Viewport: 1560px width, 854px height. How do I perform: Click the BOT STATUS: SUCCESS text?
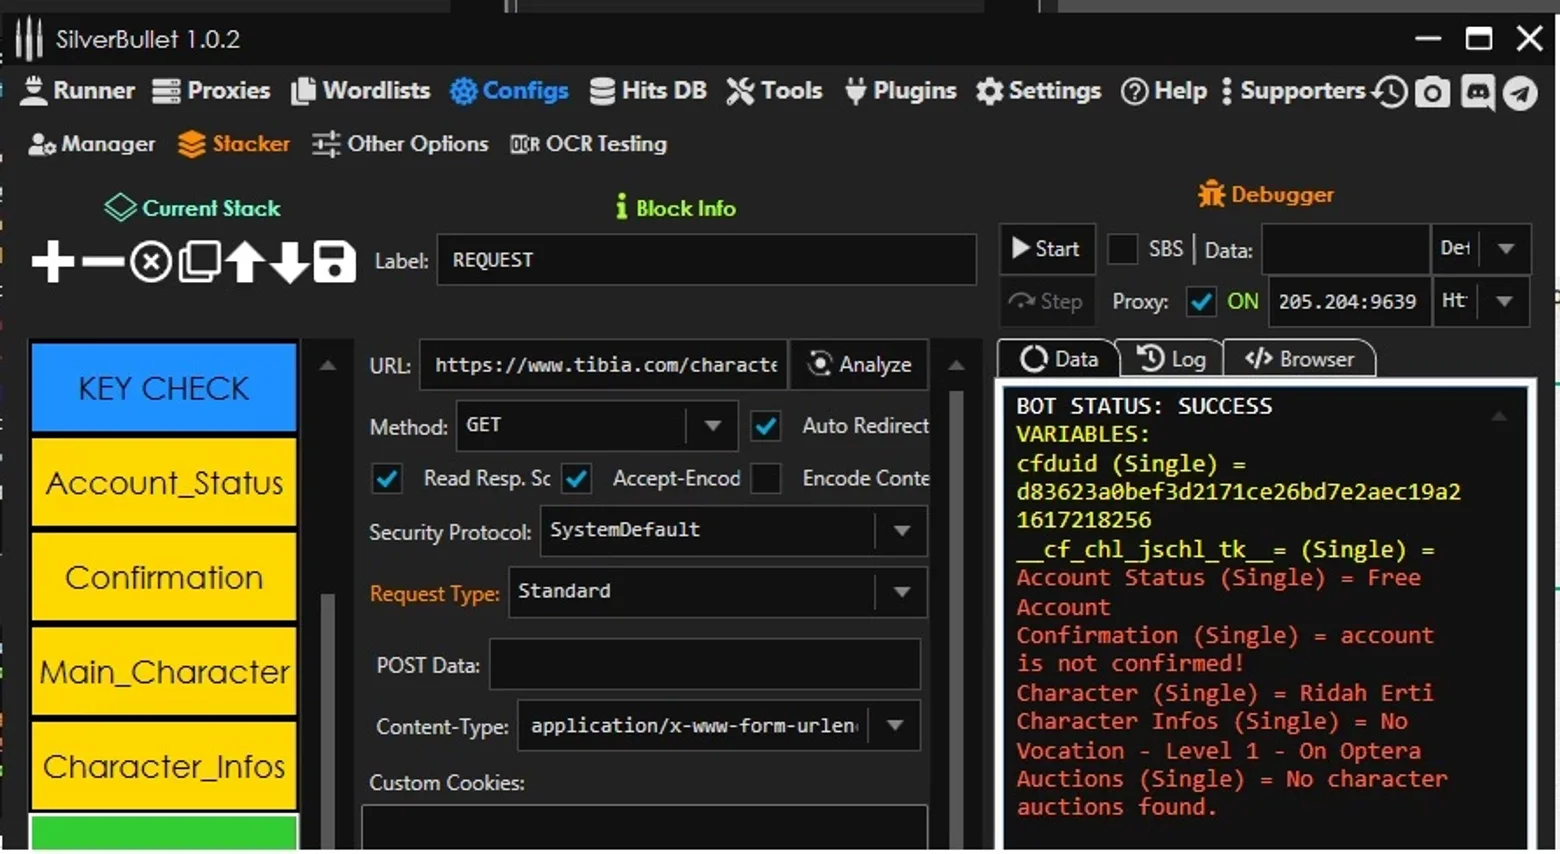pos(1144,406)
